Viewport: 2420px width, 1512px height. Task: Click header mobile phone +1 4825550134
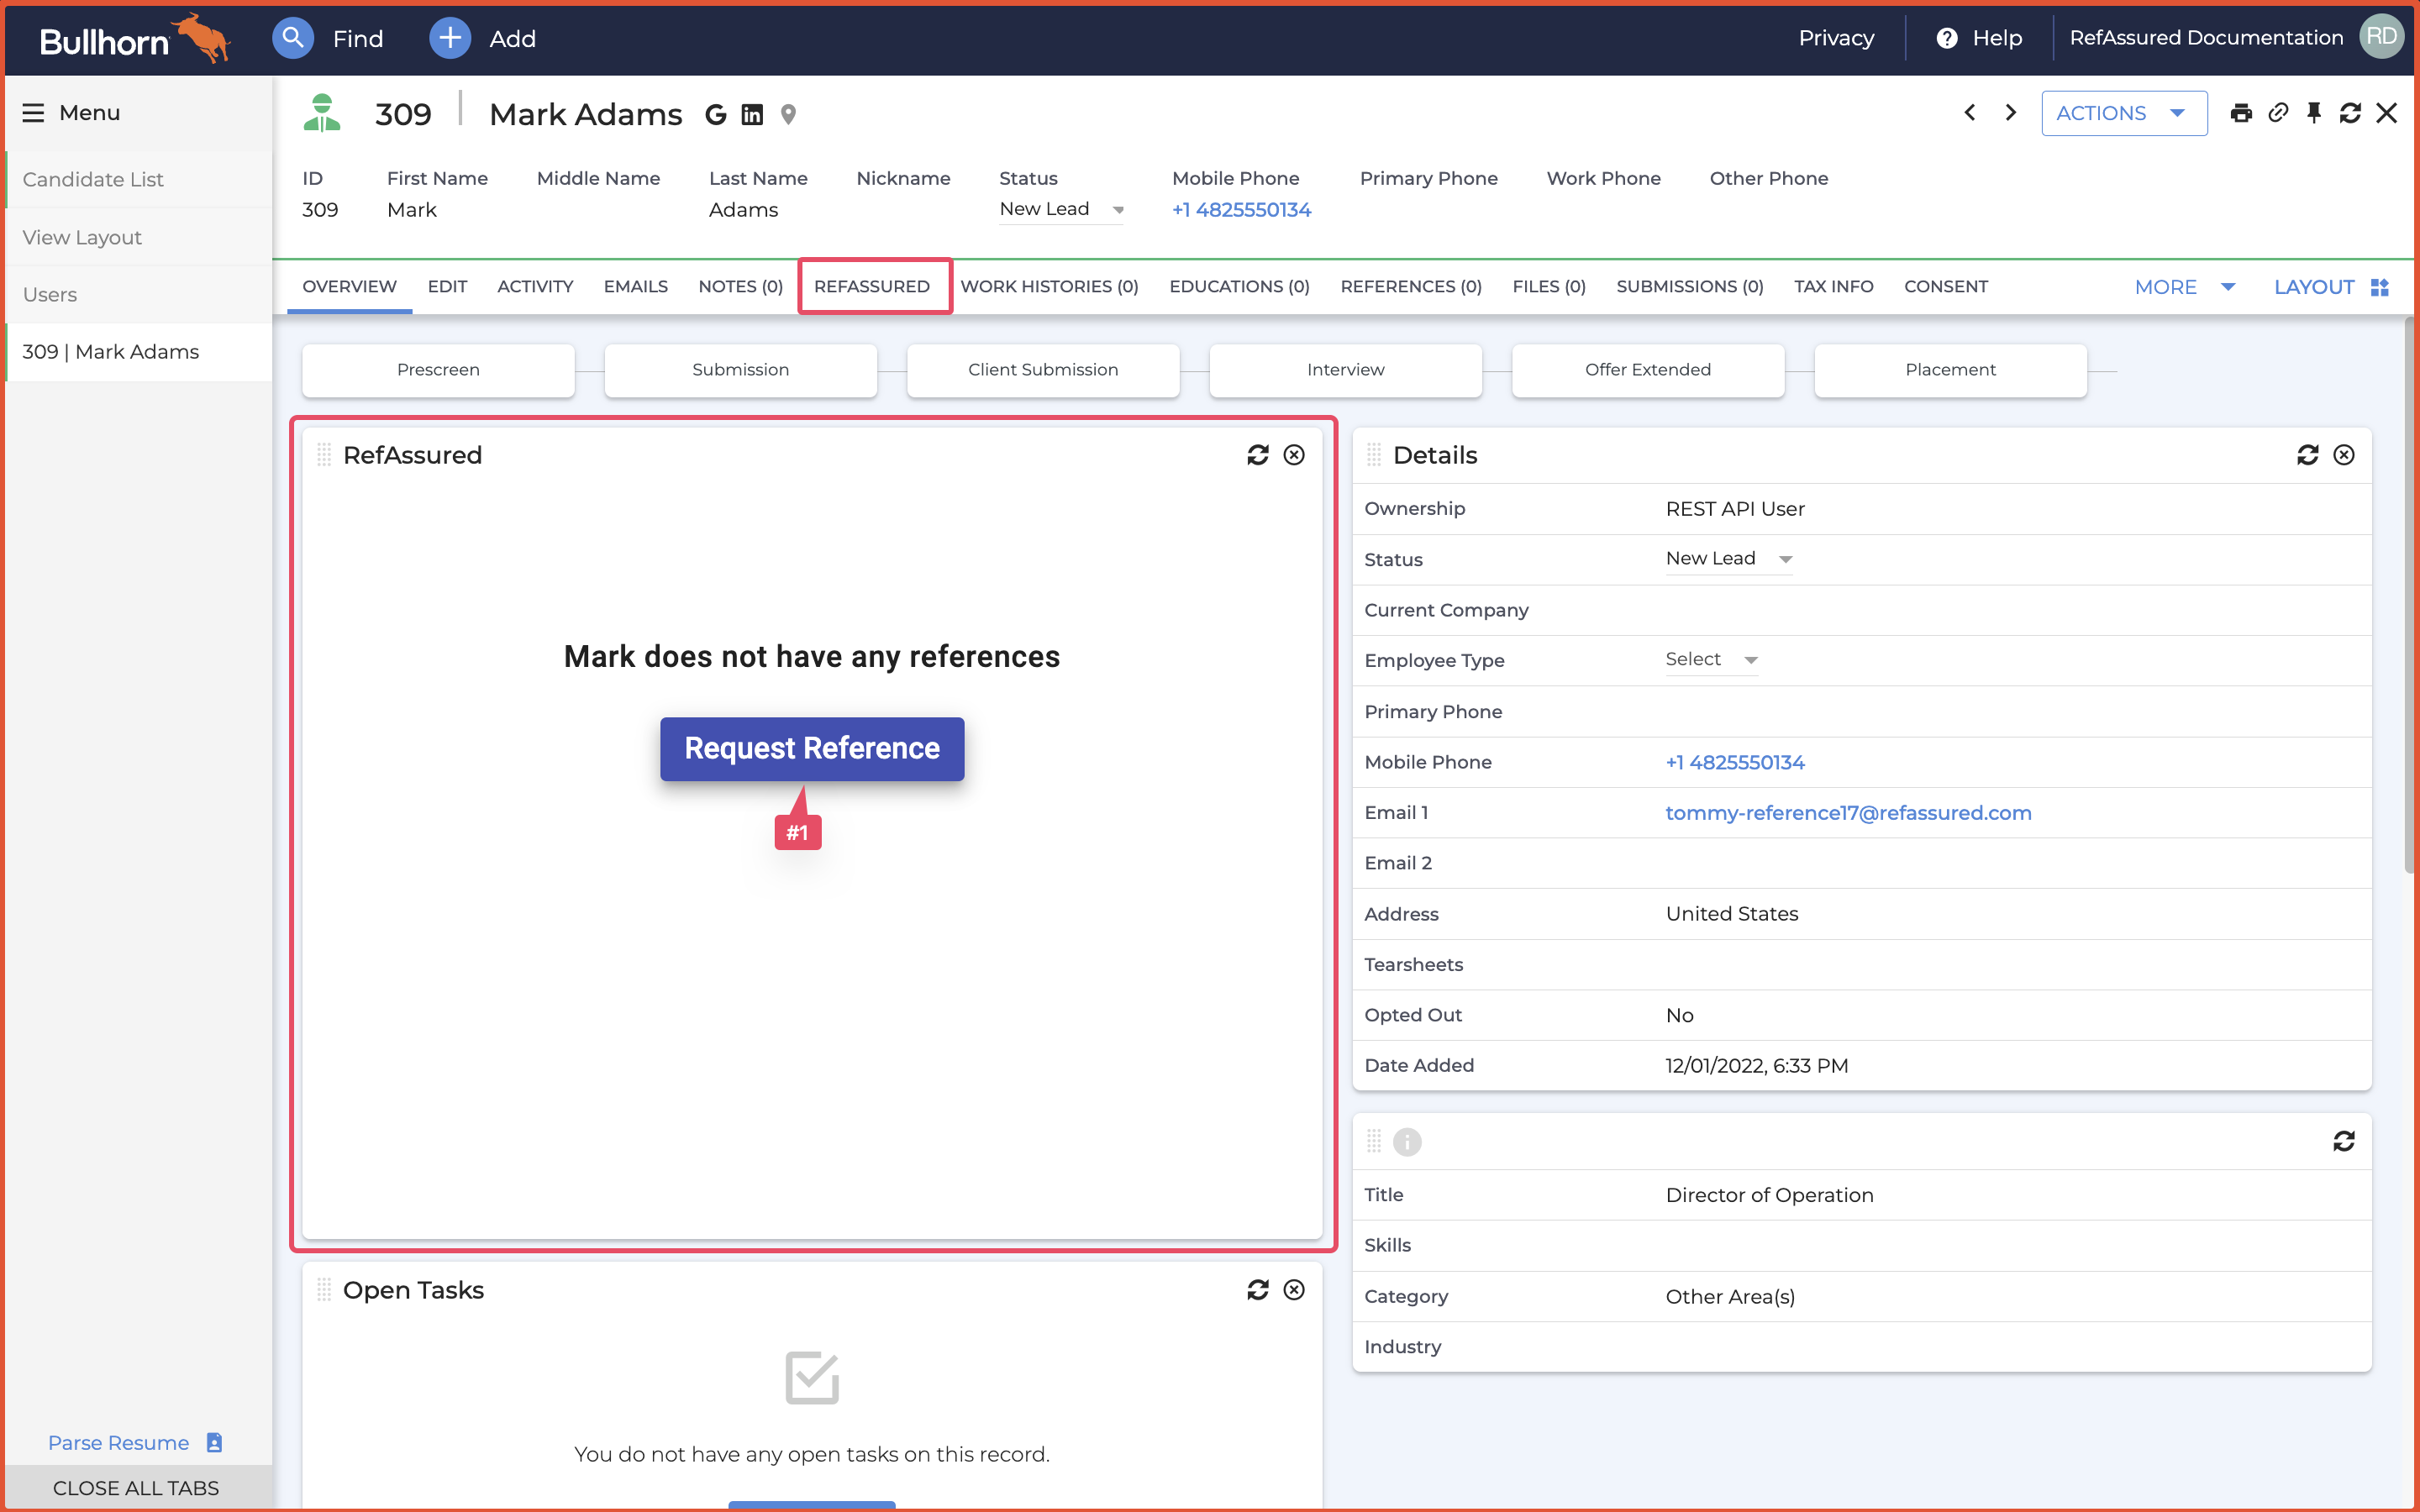point(1241,210)
